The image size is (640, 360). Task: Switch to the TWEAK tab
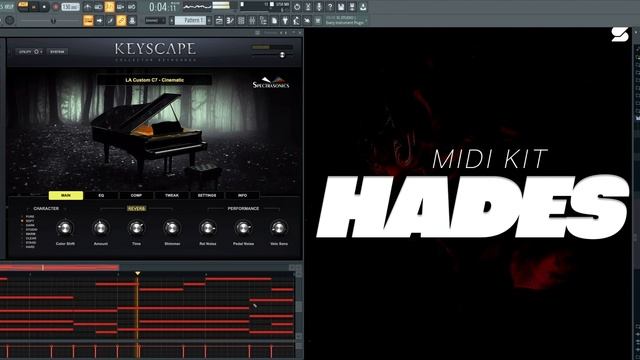click(x=172, y=196)
